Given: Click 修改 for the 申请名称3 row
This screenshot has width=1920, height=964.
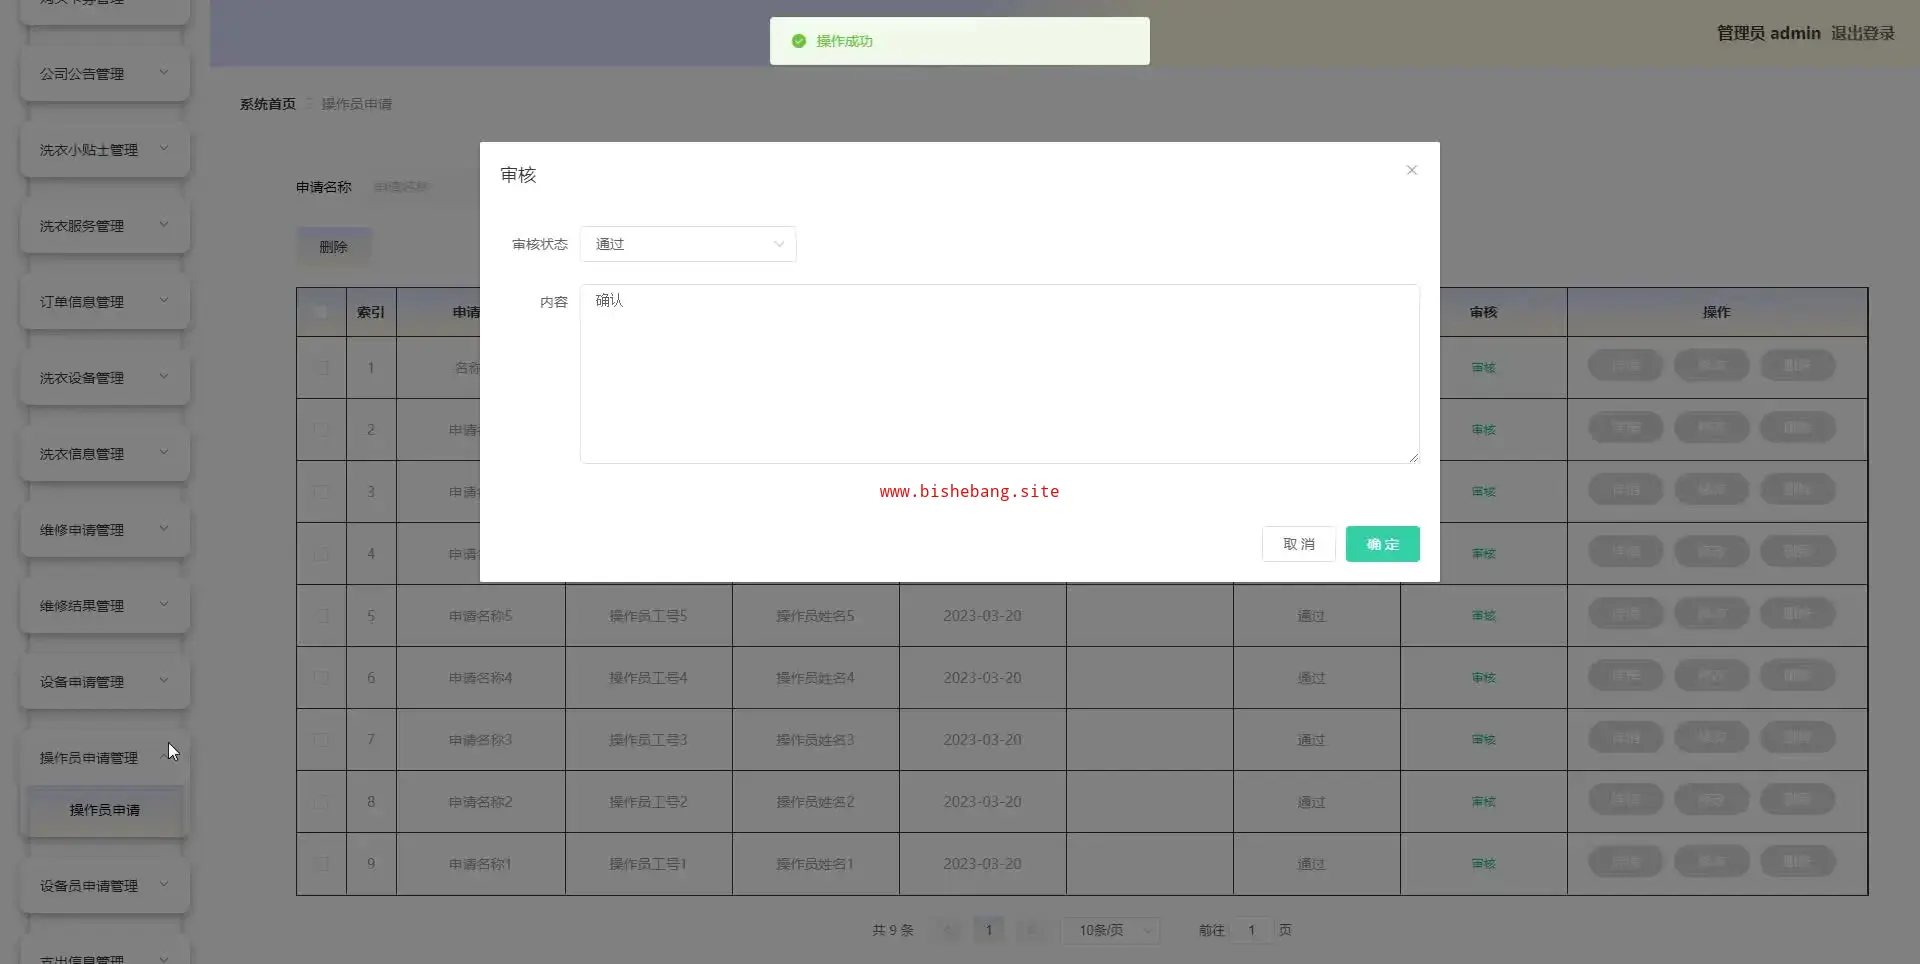Looking at the screenshot, I should click(1711, 737).
